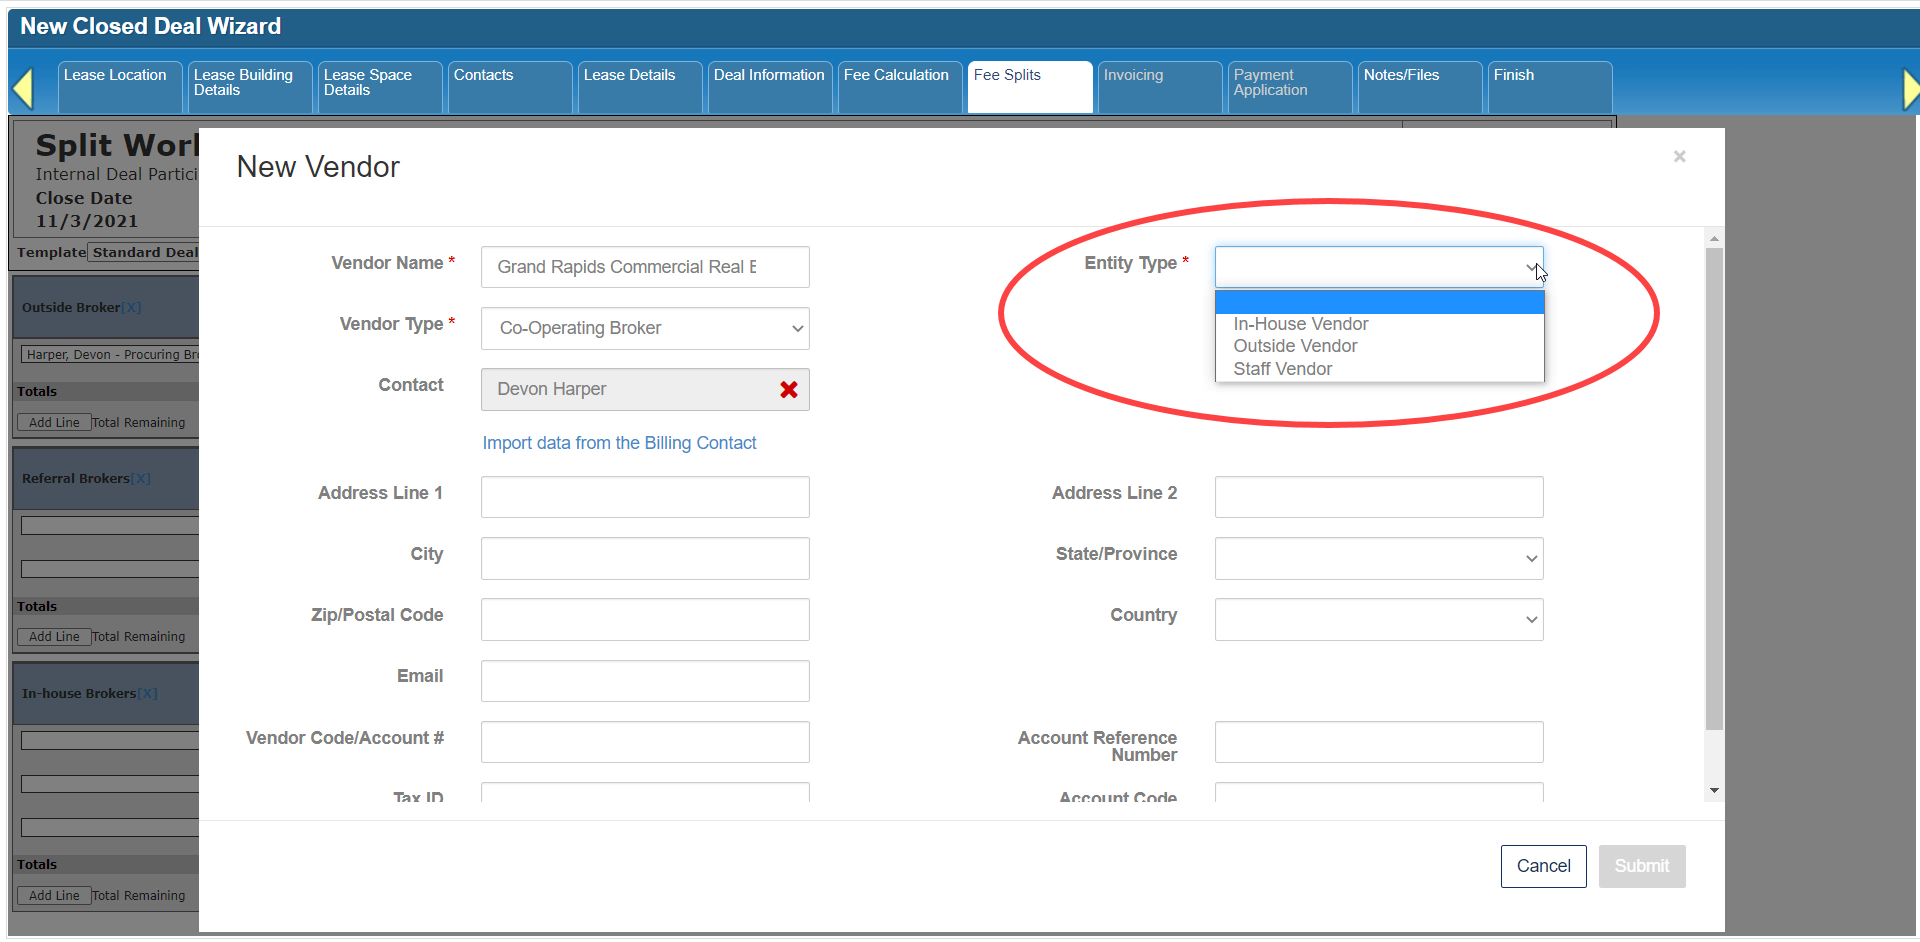Choose Outside Vendor from the list
The width and height of the screenshot is (1920, 942).
pos(1295,346)
